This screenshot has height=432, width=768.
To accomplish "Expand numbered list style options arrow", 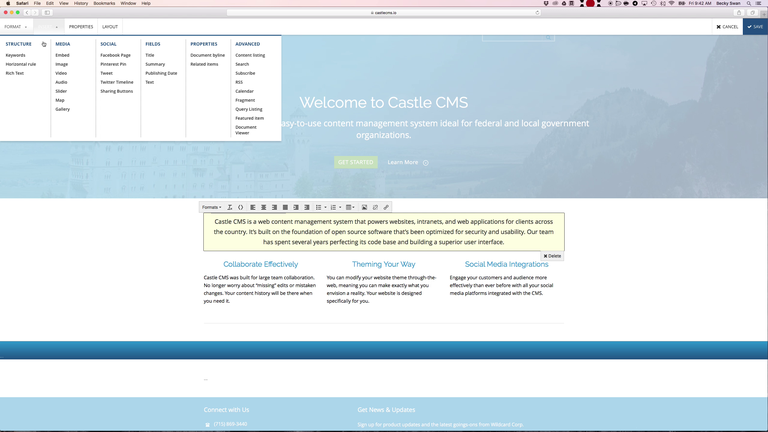I will [340, 207].
